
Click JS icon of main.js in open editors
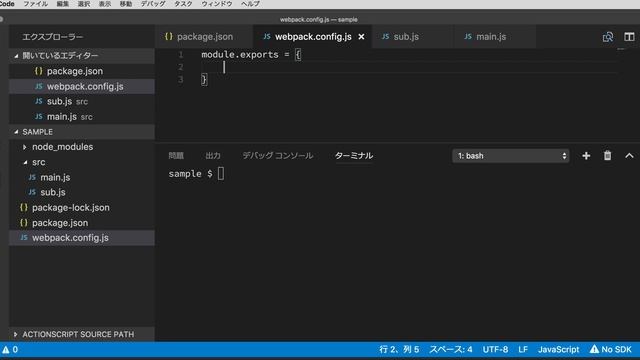[38, 116]
